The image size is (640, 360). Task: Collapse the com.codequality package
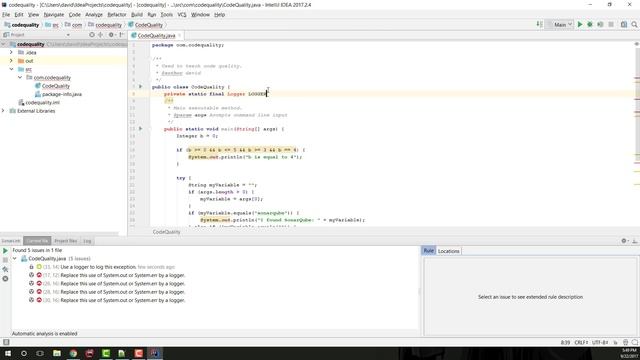[x=20, y=78]
